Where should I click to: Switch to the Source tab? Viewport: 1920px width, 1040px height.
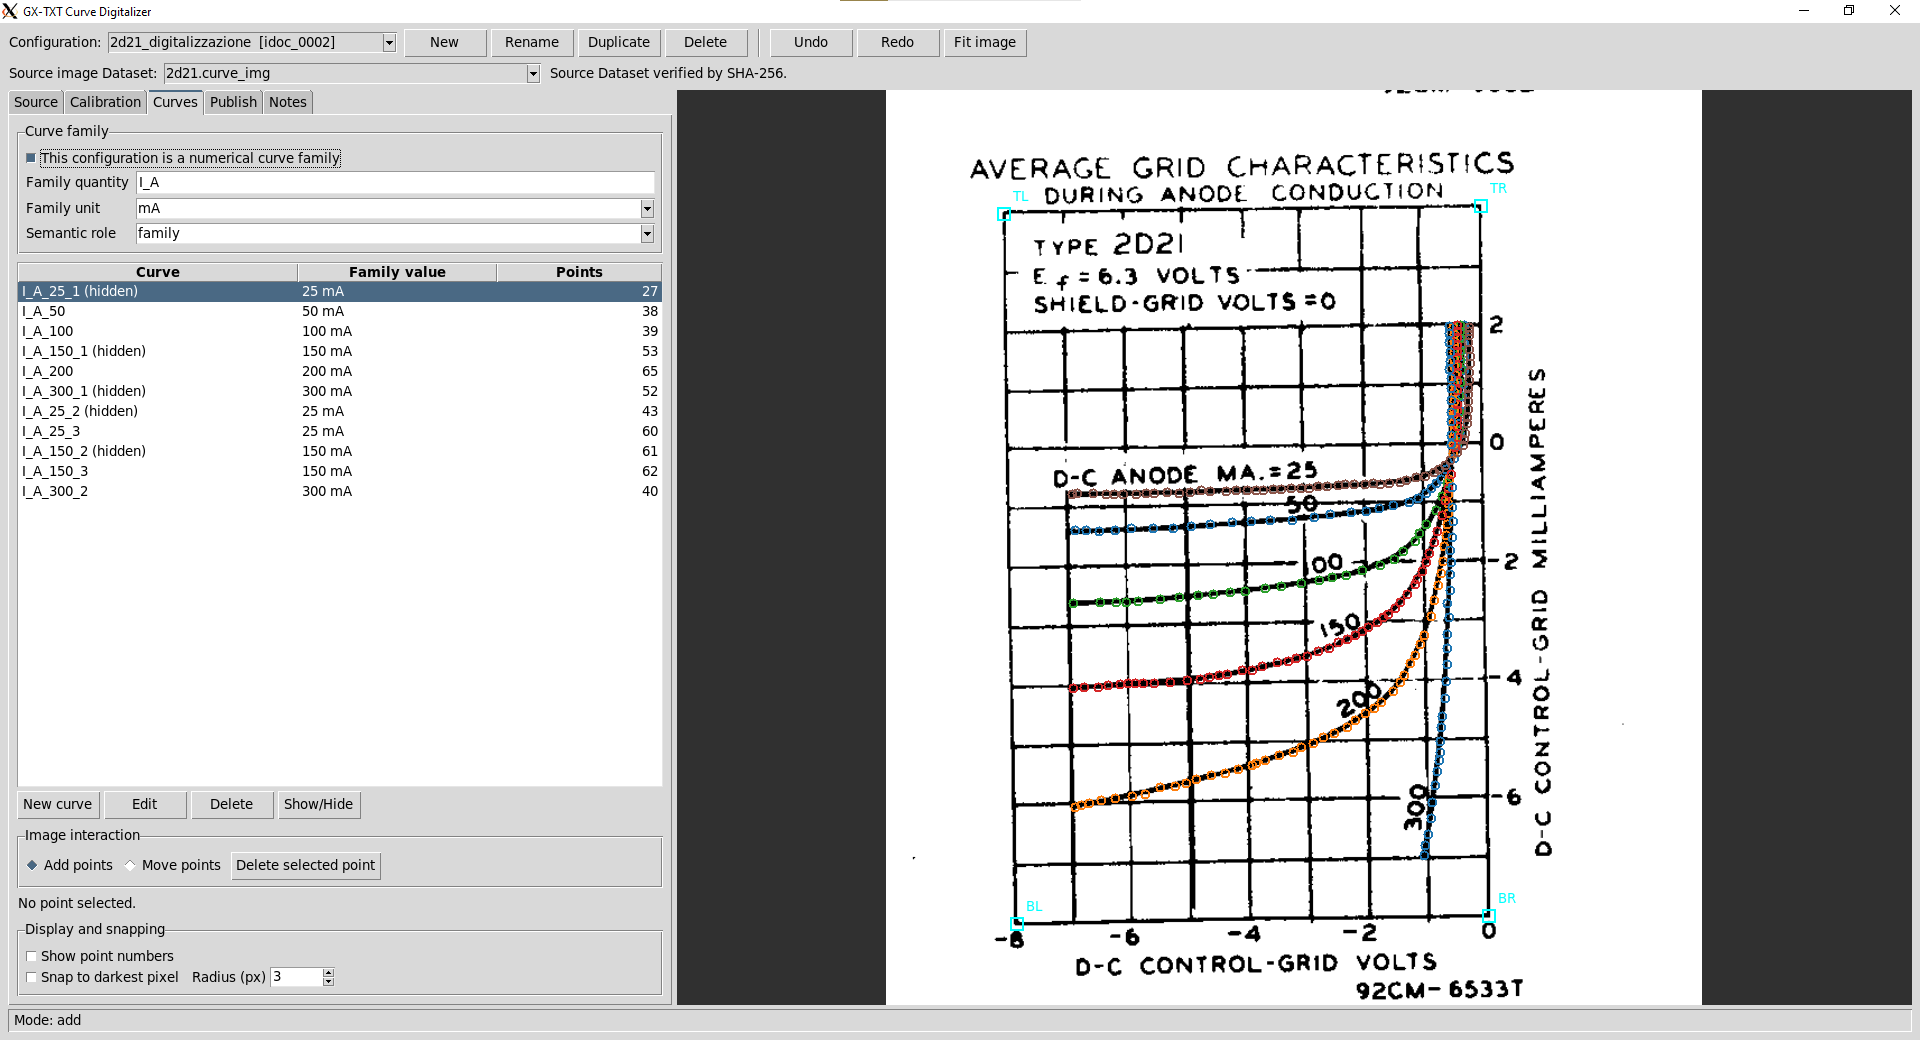(36, 102)
